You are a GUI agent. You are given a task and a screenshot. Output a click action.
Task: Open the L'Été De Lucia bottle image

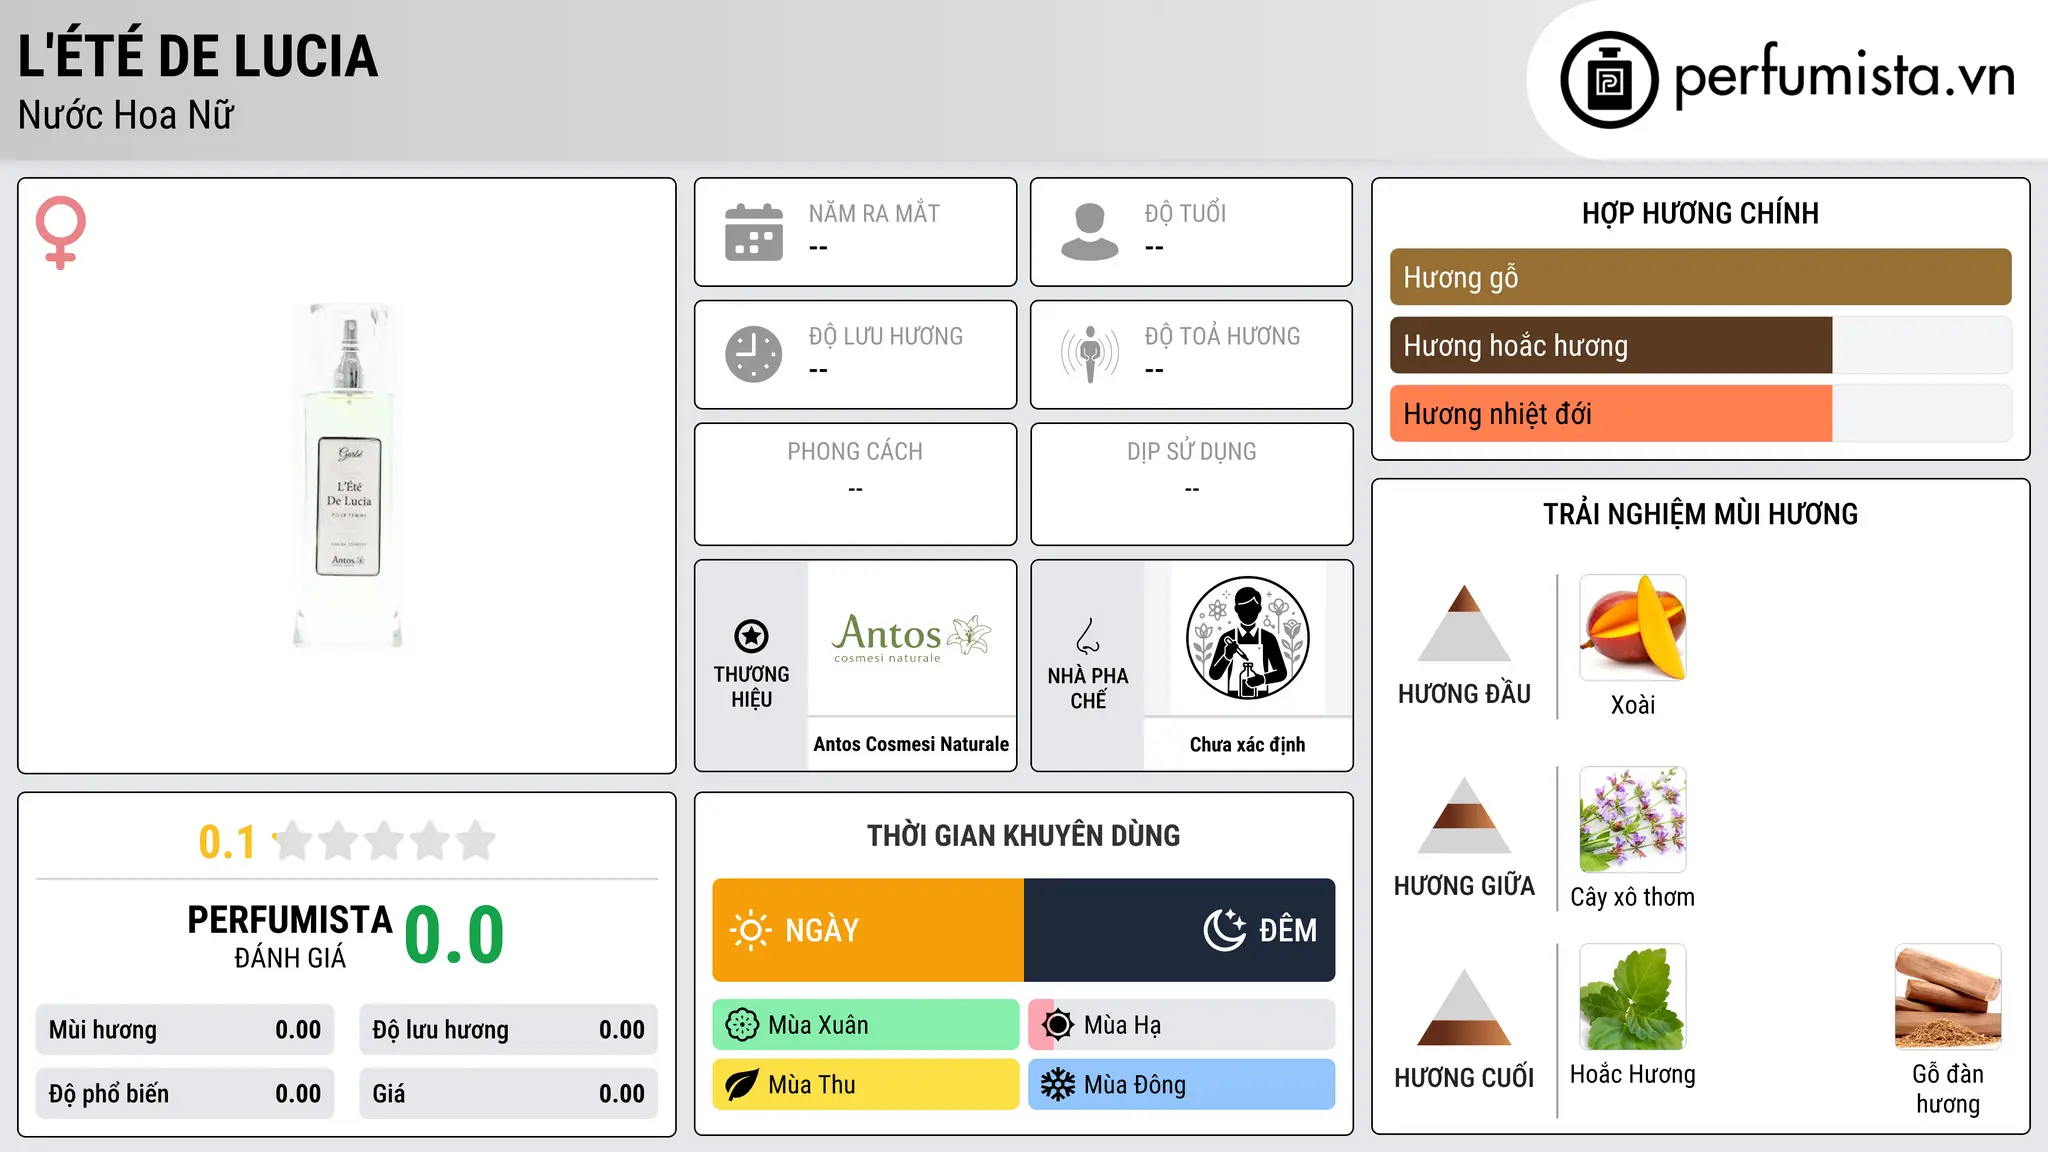(348, 476)
